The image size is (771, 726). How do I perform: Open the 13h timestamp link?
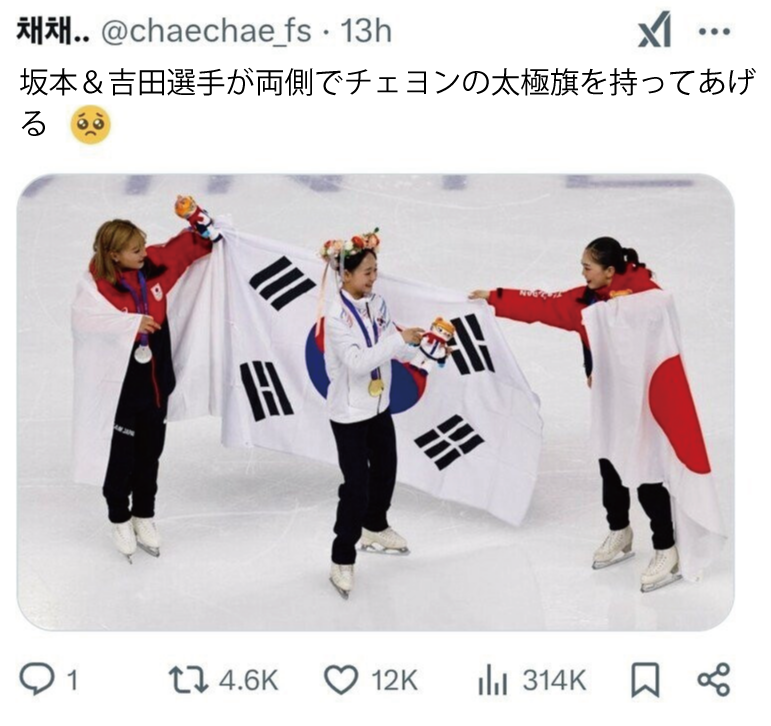tap(366, 31)
